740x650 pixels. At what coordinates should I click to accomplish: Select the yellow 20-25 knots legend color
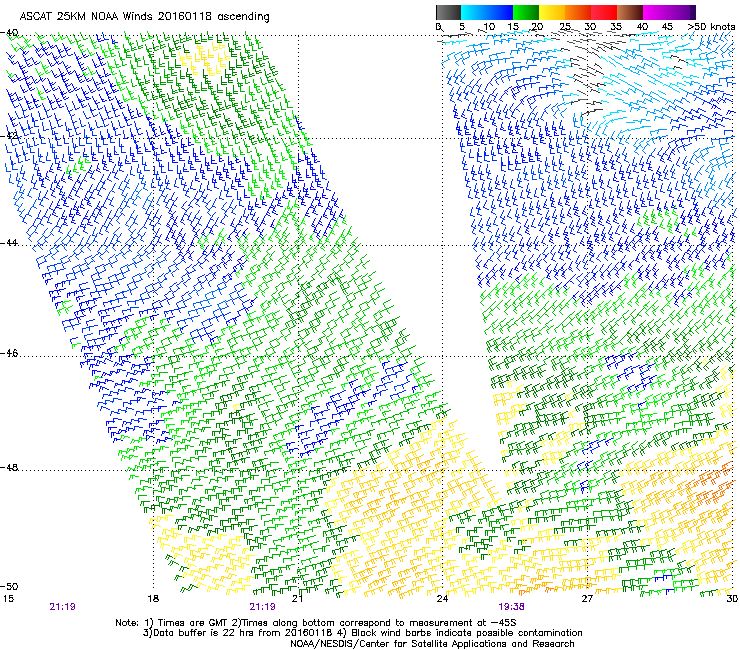[552, 12]
